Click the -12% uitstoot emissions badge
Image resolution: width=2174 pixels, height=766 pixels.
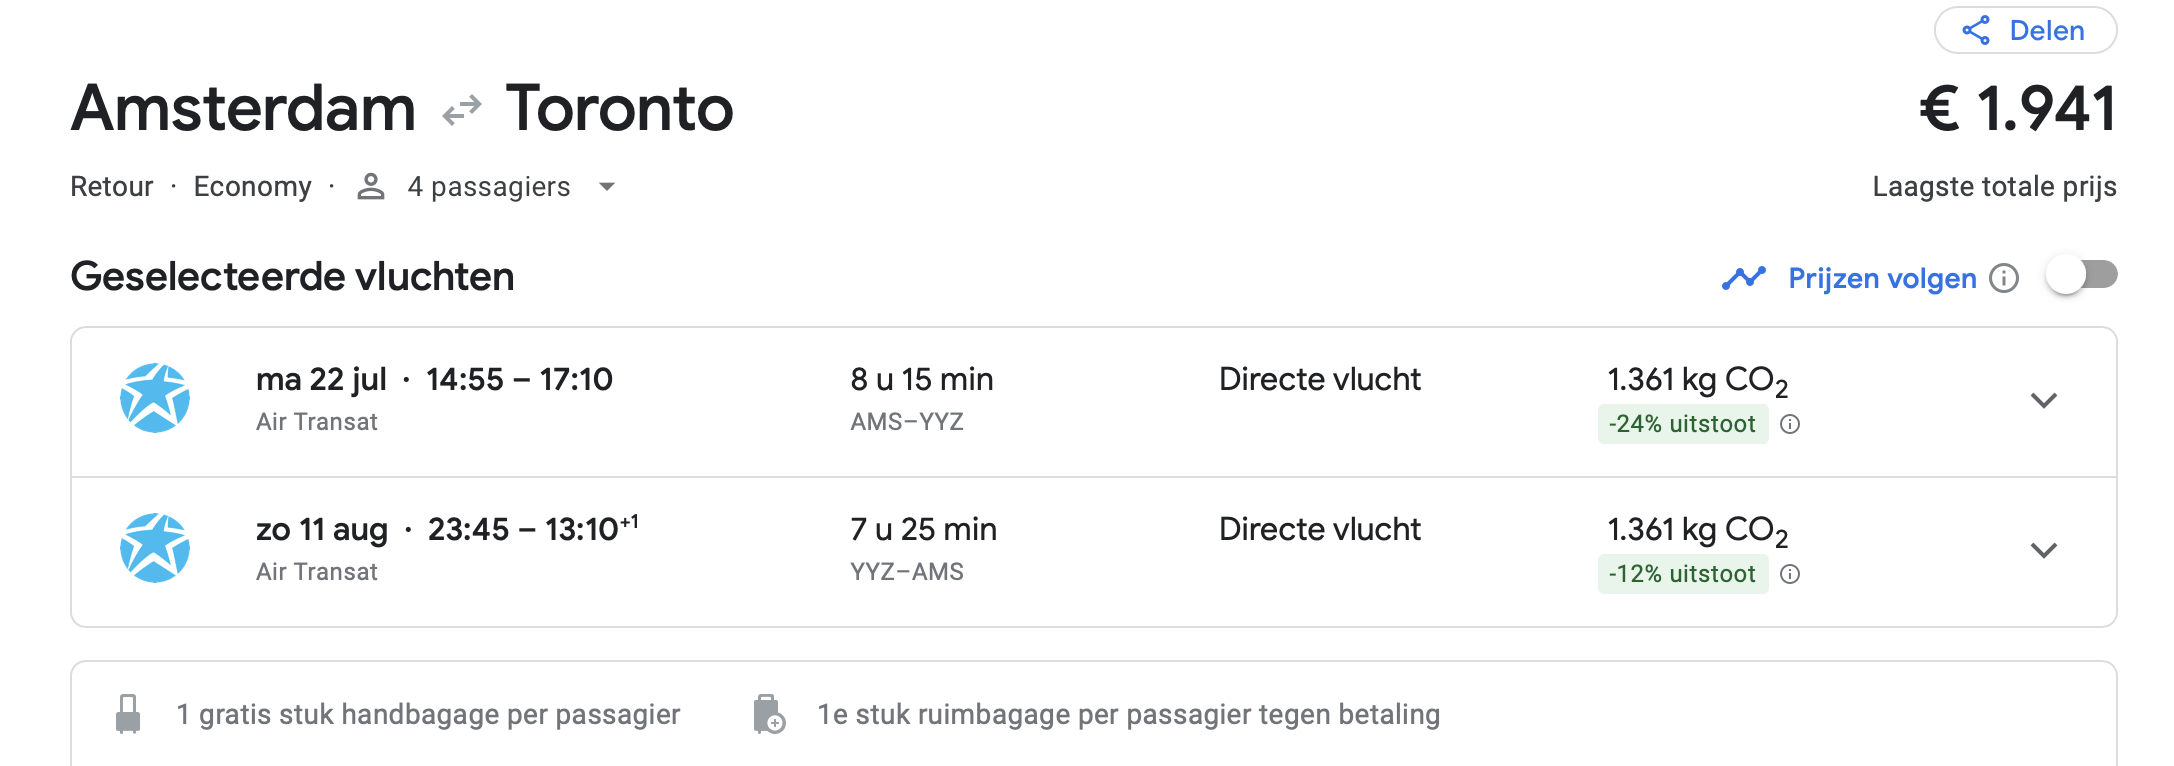(1682, 574)
